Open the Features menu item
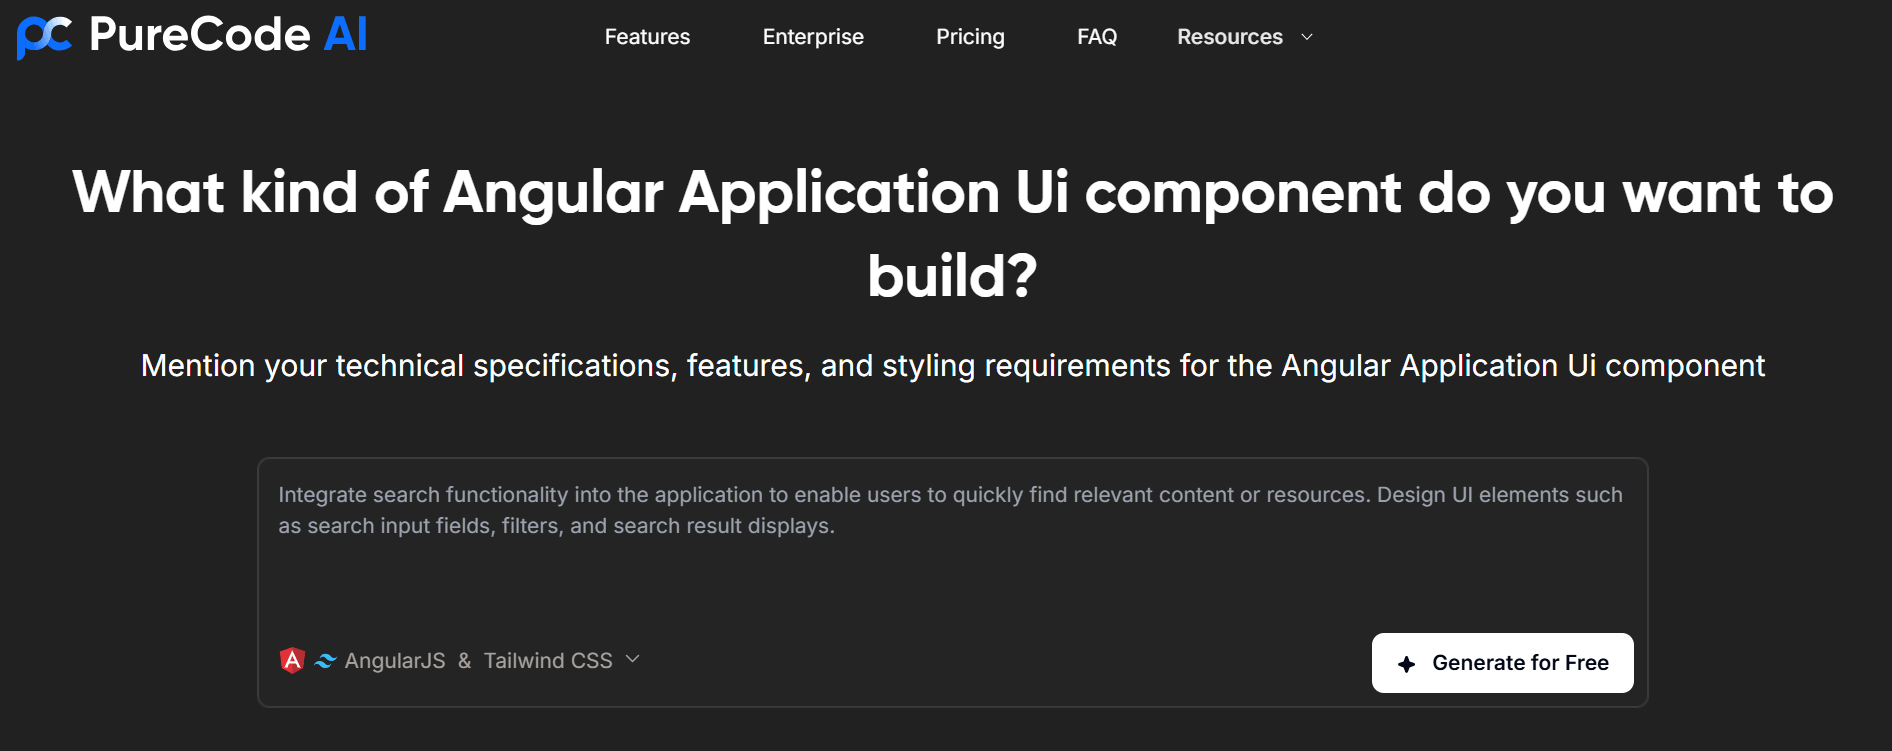 [647, 37]
